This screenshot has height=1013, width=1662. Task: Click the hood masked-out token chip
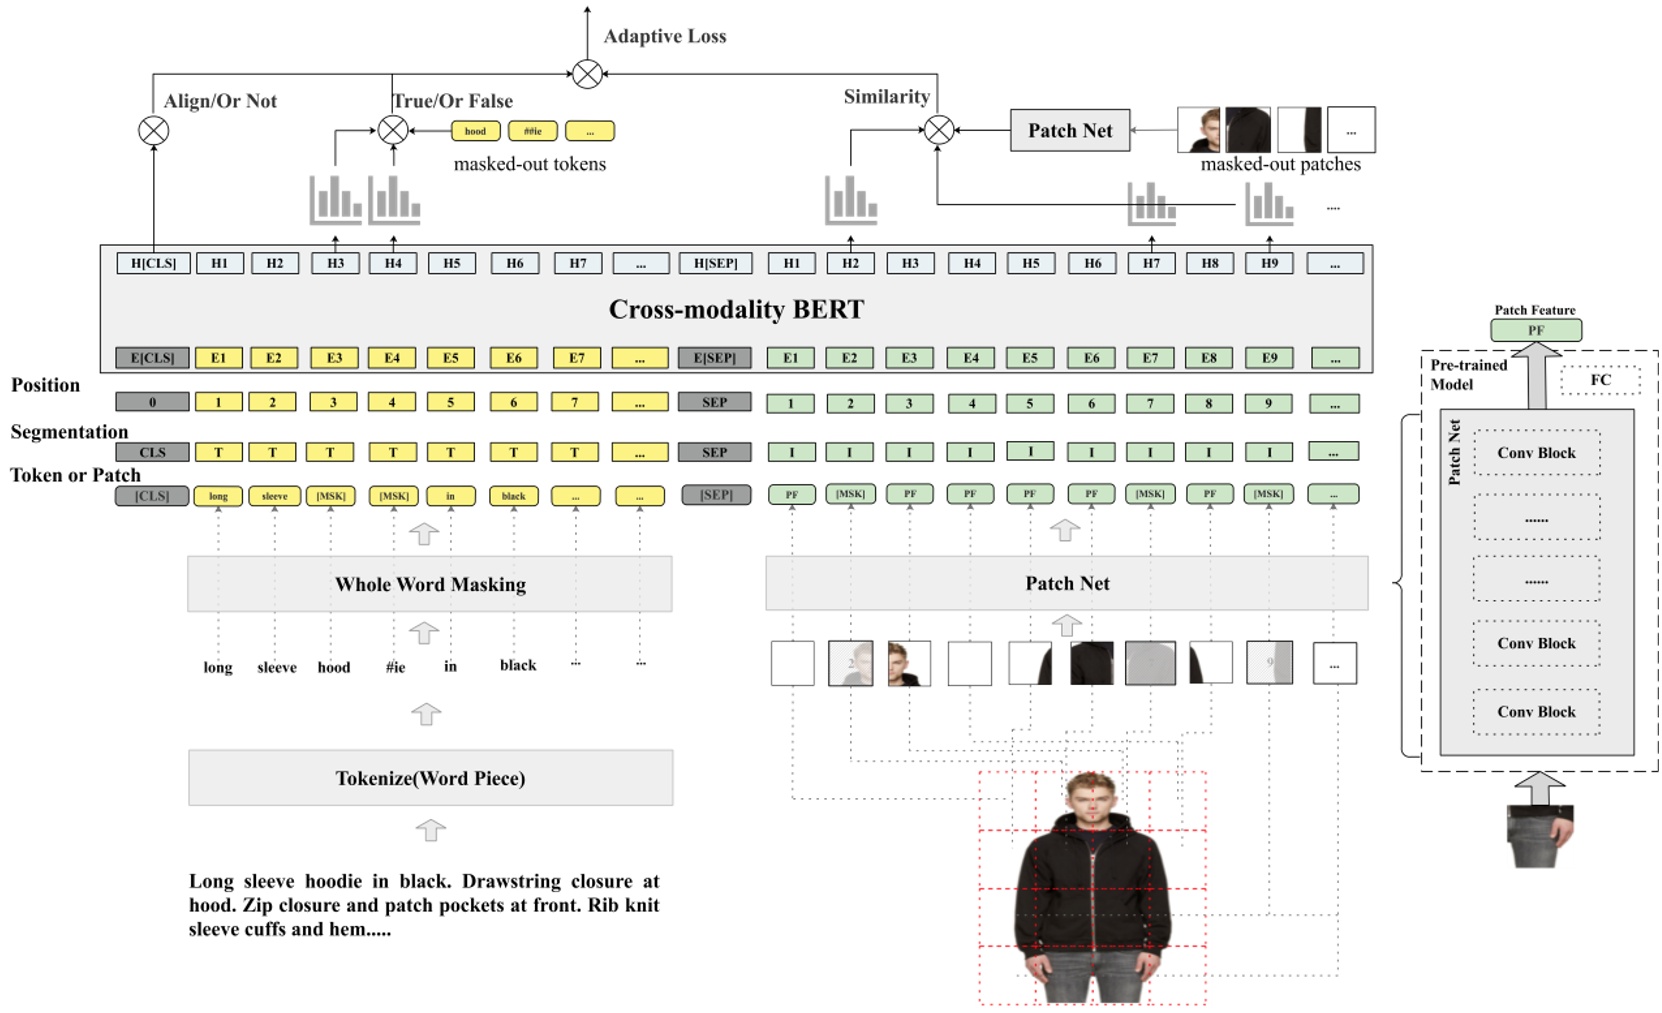477,130
